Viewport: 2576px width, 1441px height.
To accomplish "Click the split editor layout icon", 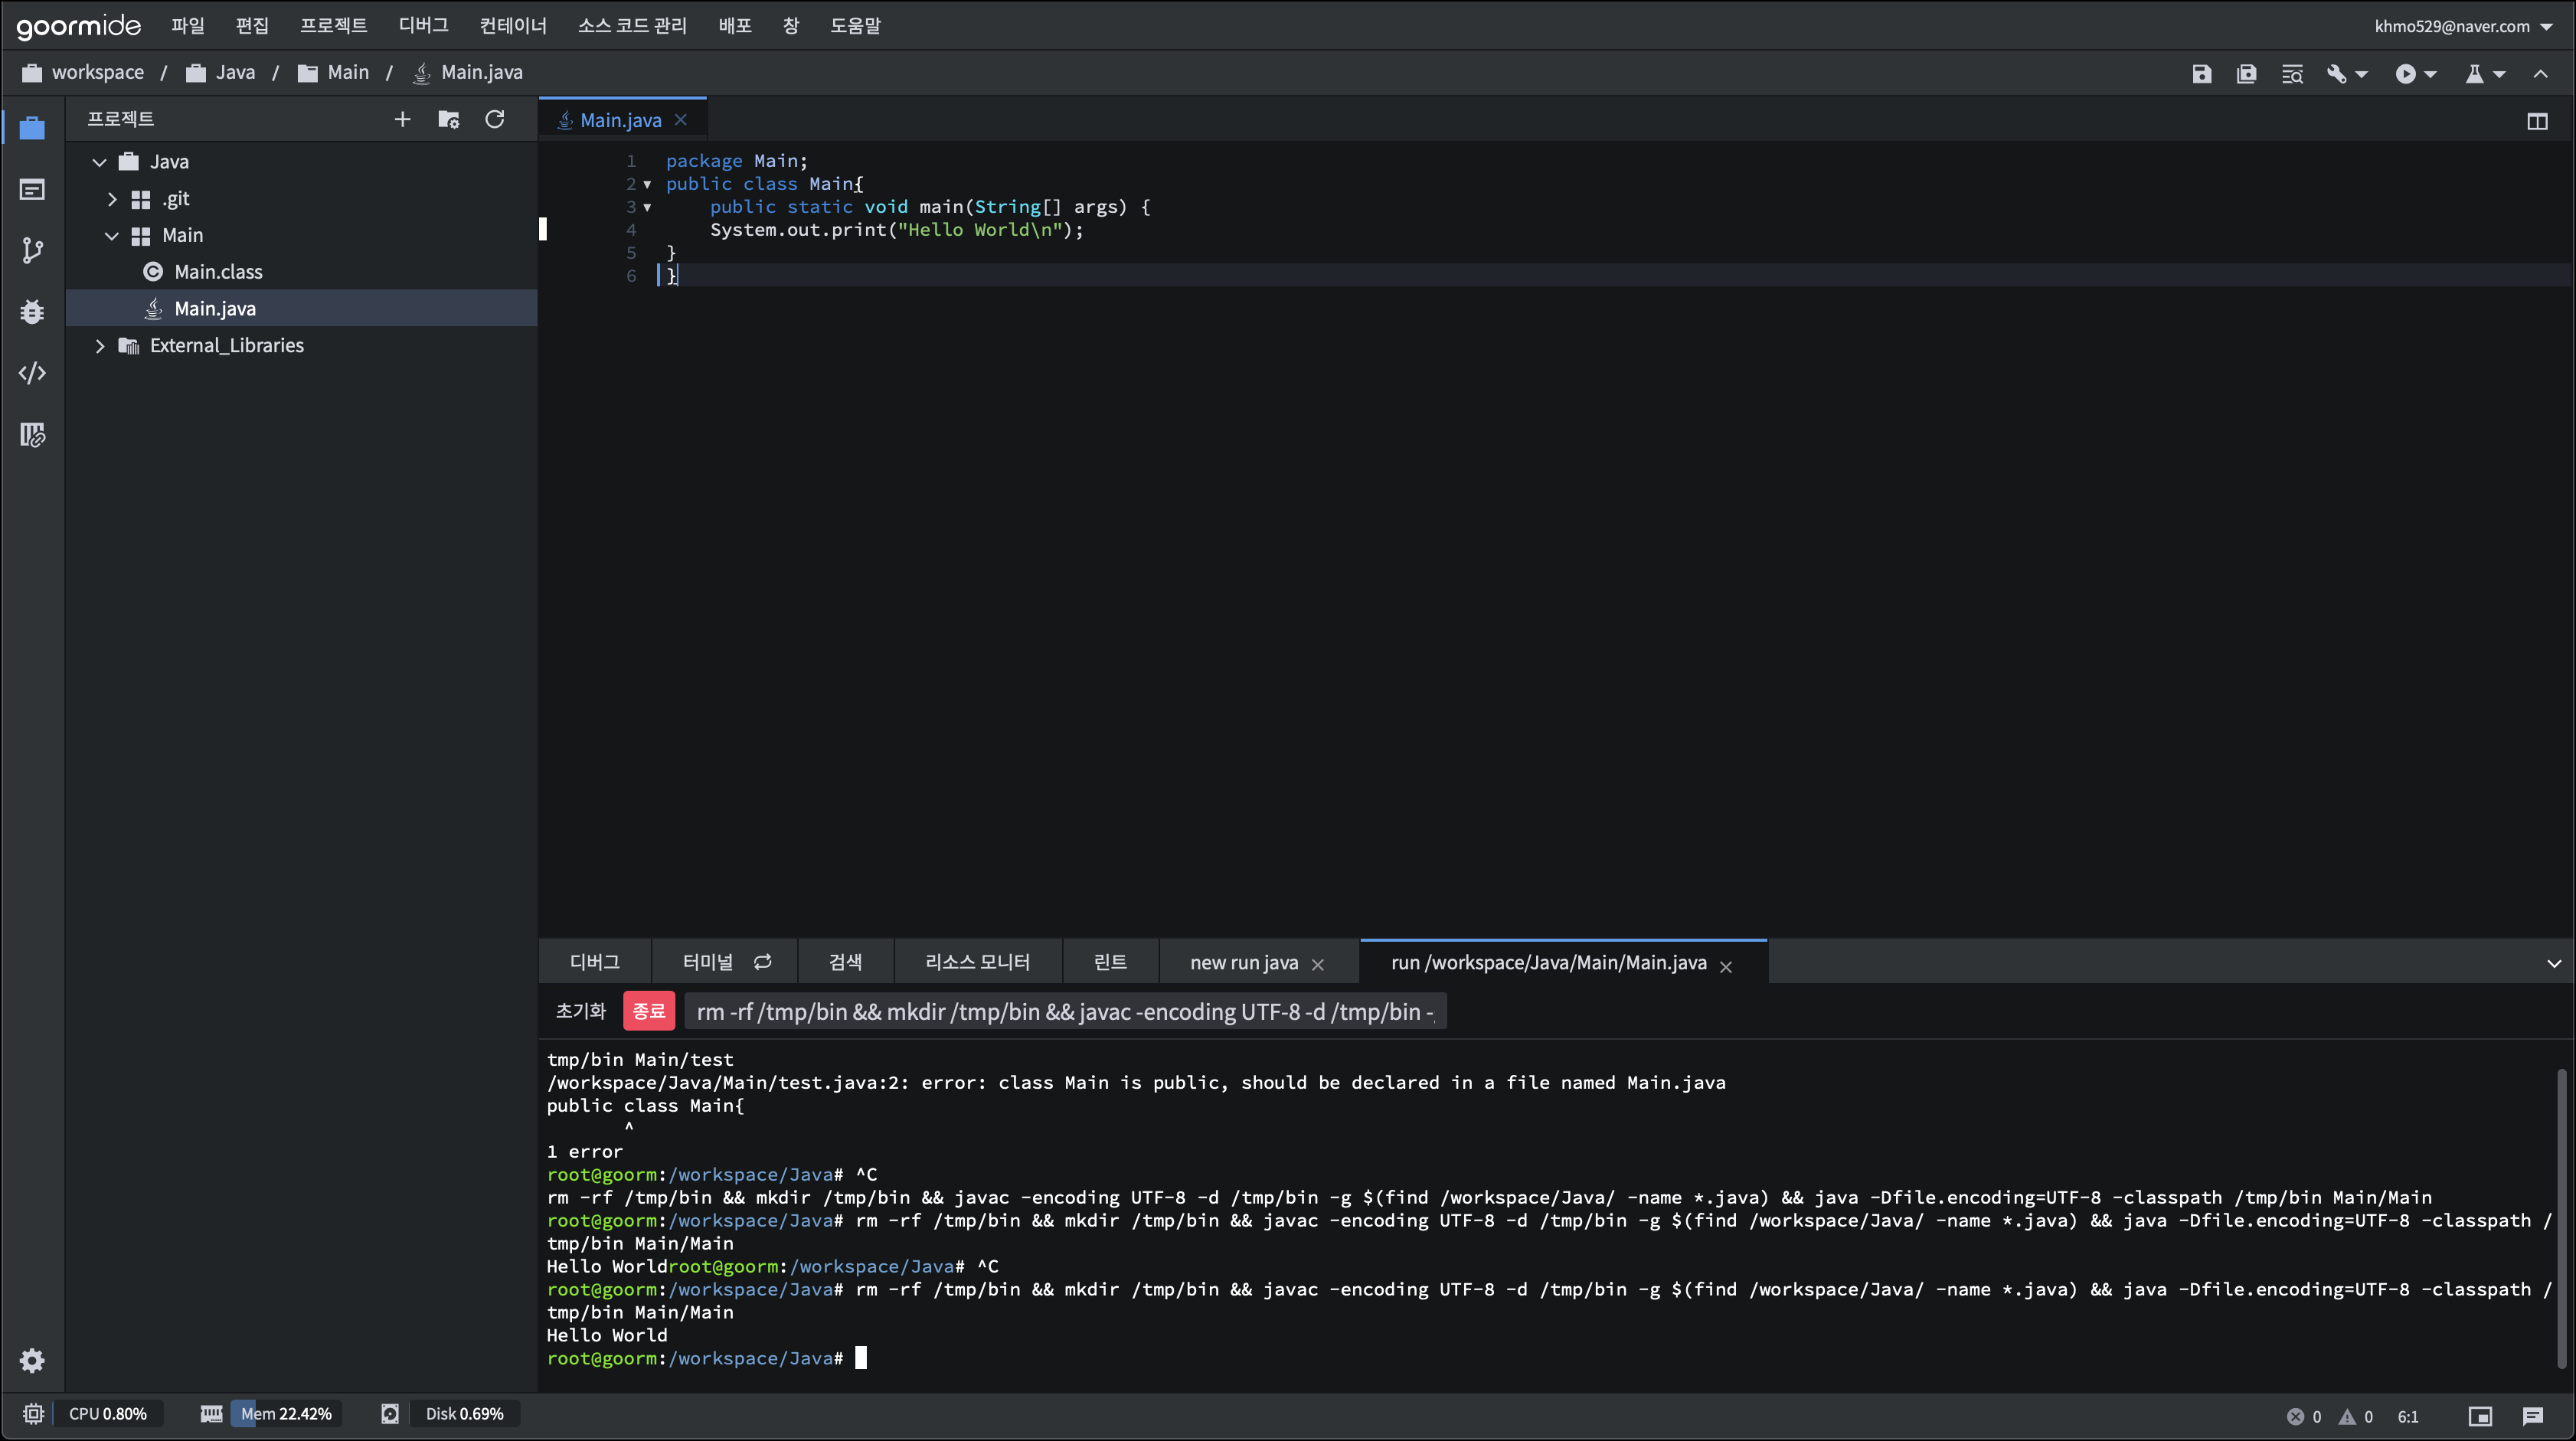I will 2537,121.
